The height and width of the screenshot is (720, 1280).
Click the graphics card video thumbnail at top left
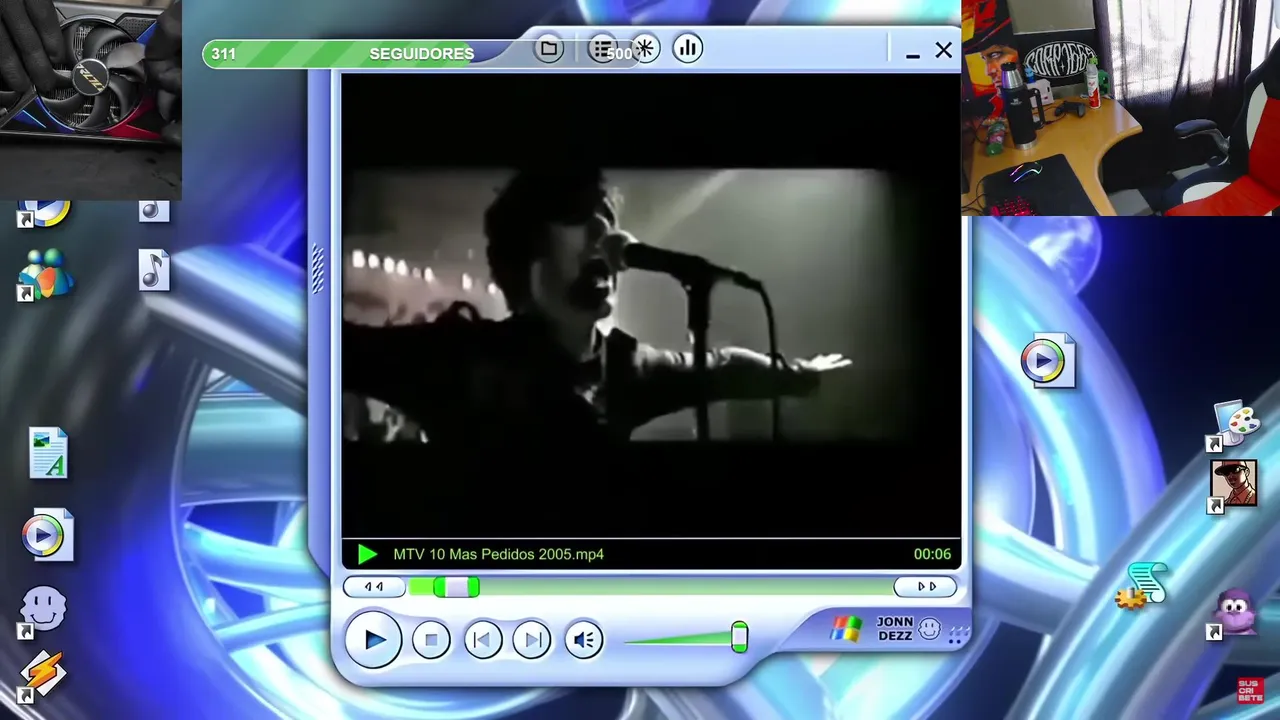coord(91,99)
